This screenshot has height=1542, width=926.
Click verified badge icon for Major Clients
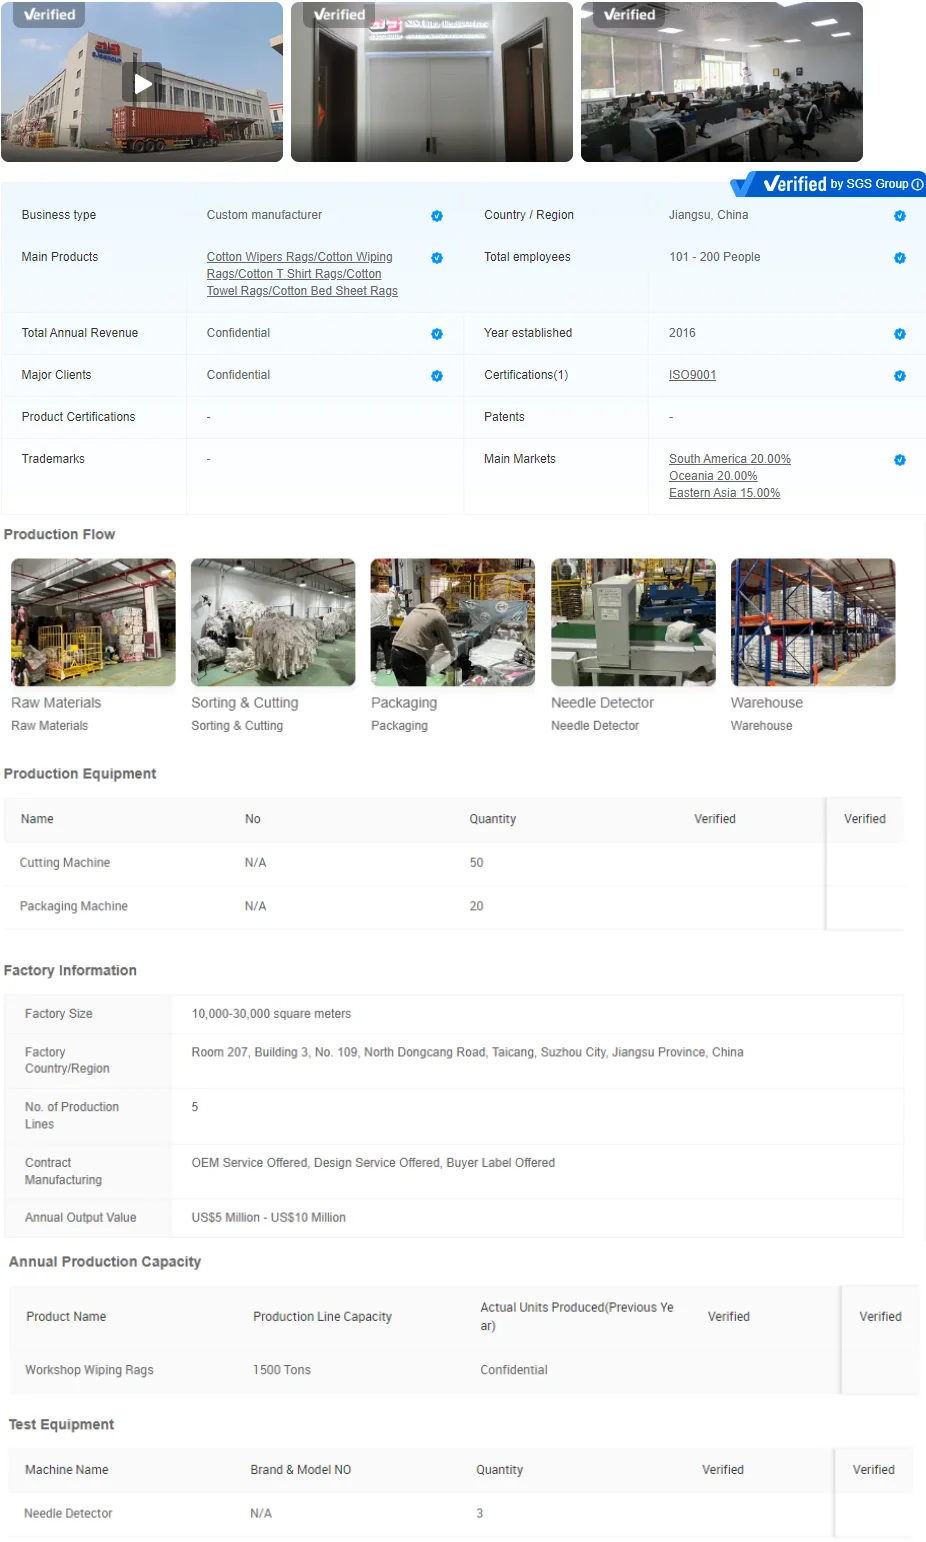pyautogui.click(x=437, y=376)
